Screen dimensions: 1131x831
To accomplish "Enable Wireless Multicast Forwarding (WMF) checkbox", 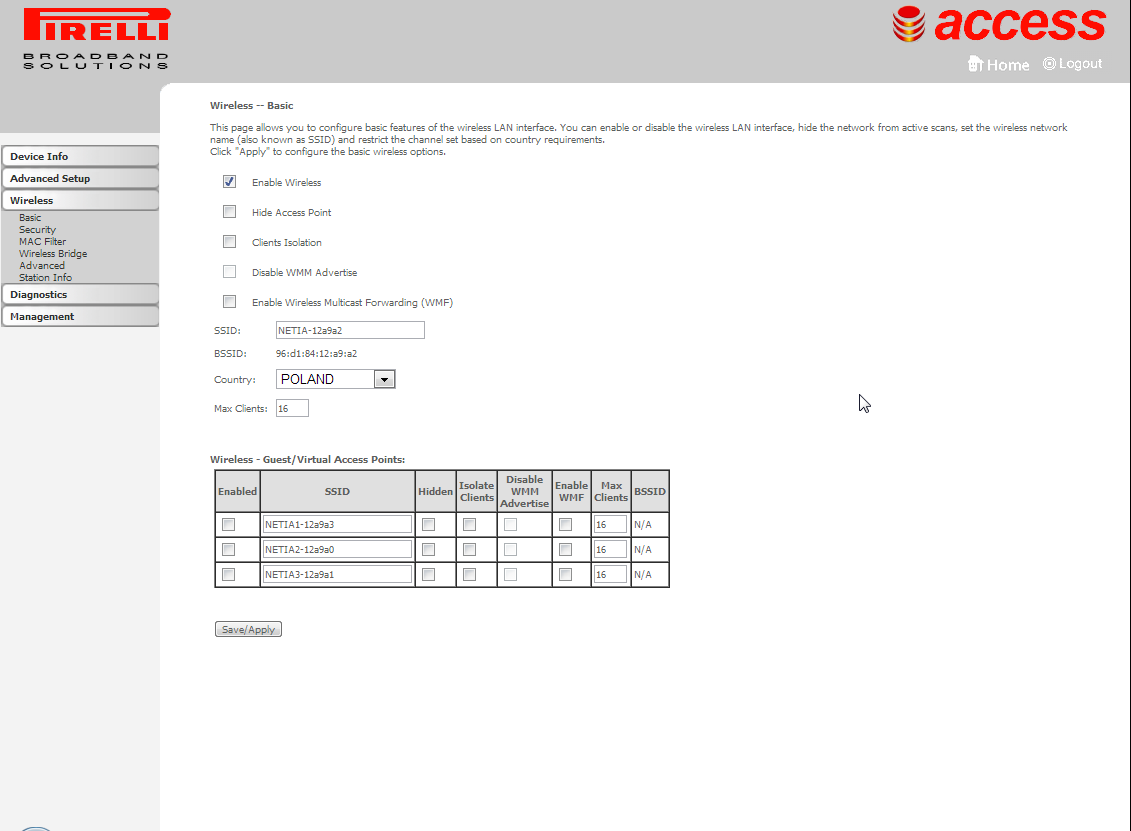I will click(229, 302).
